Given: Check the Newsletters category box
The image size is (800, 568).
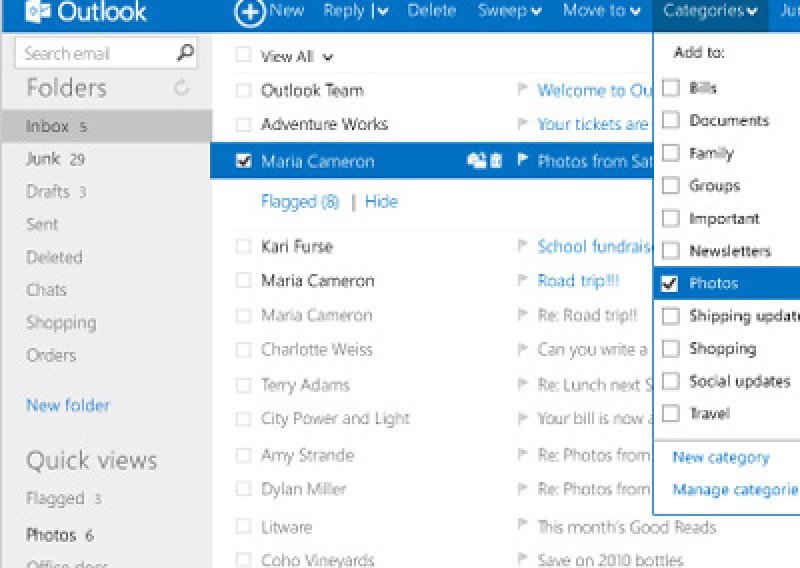Looking at the screenshot, I should point(670,251).
